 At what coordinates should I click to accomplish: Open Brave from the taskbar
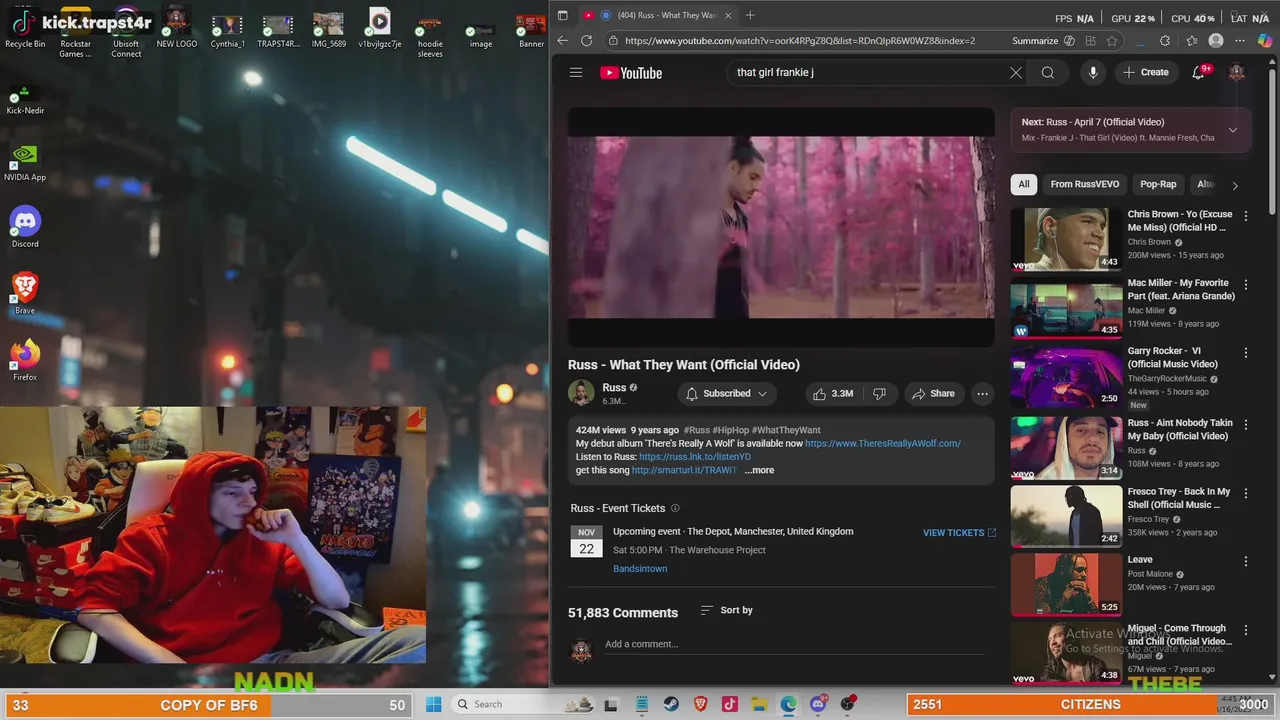pyautogui.click(x=700, y=704)
